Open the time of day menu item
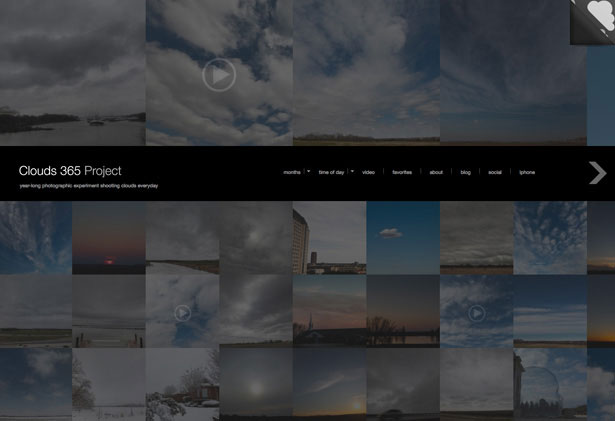Screen dimensions: 615x421 point(331,172)
